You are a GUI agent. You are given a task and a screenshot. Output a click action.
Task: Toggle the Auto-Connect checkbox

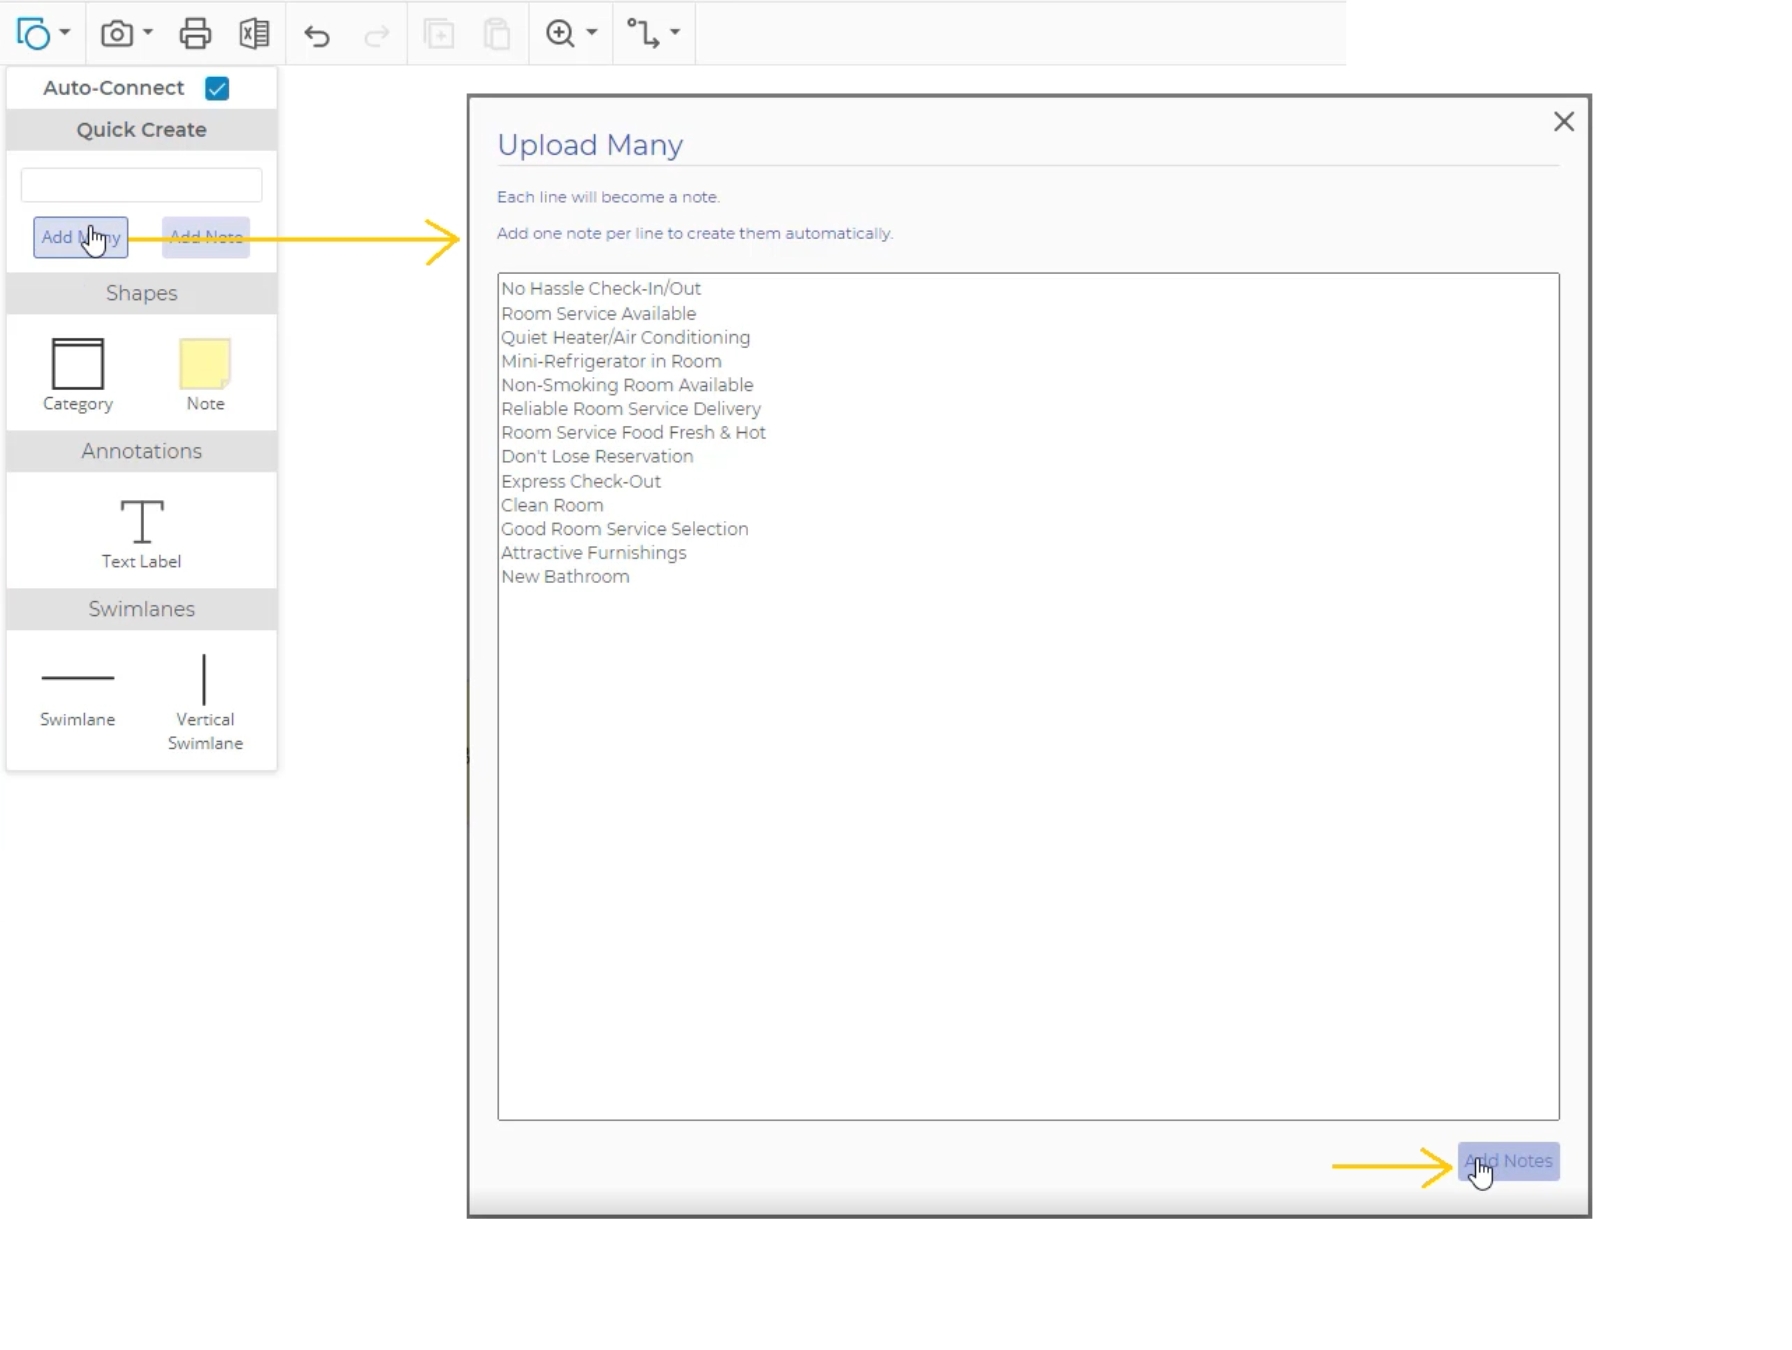point(217,88)
